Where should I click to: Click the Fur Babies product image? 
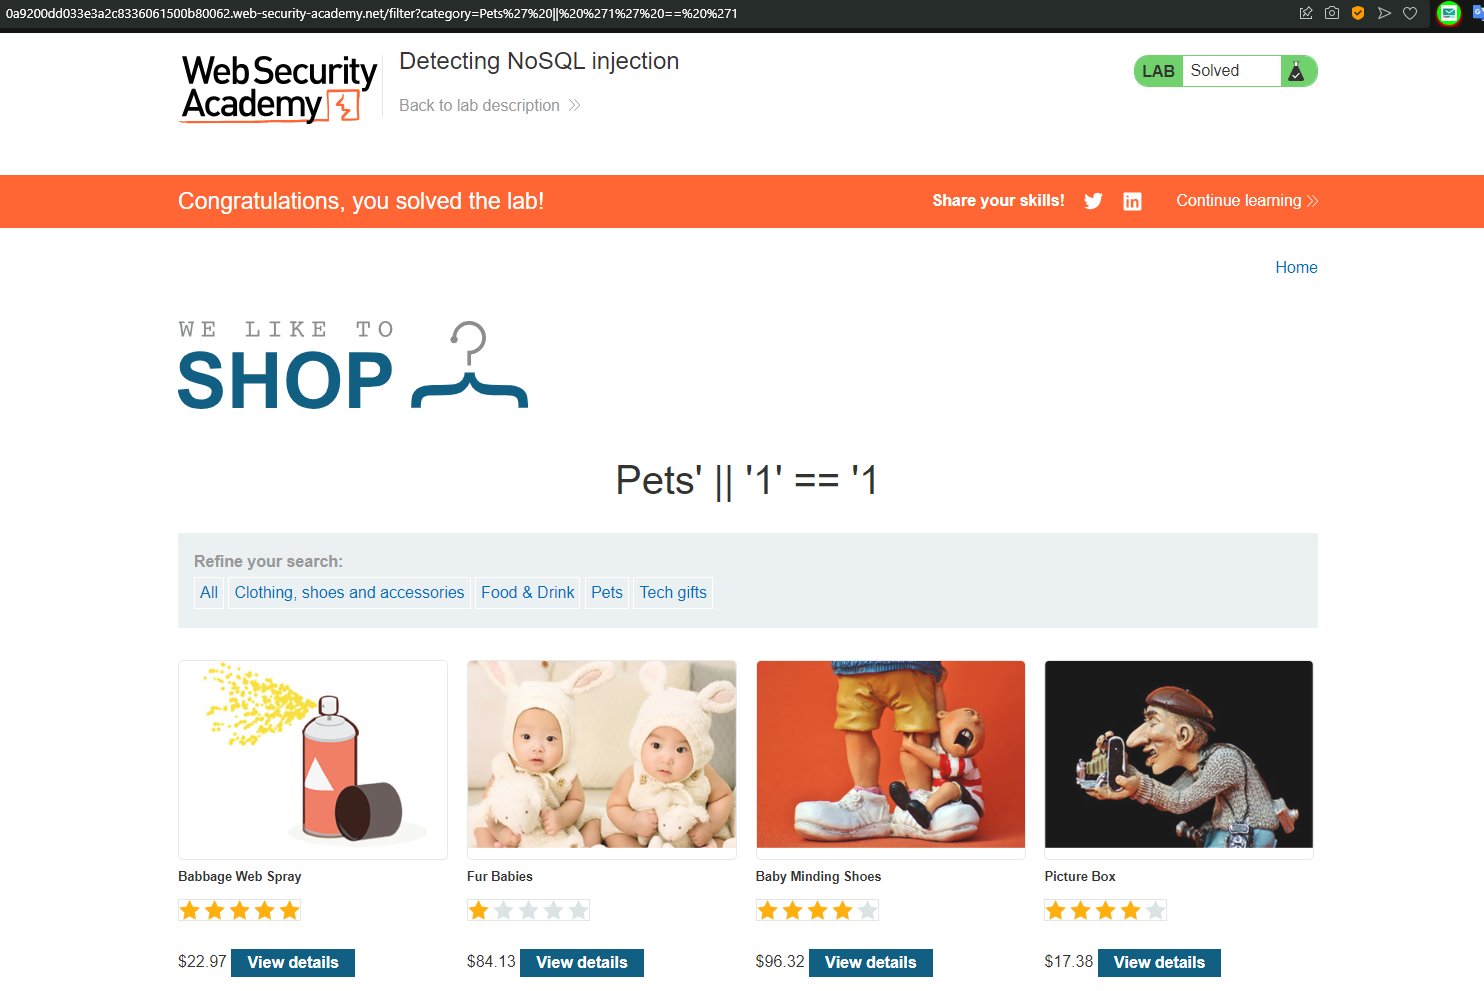602,755
